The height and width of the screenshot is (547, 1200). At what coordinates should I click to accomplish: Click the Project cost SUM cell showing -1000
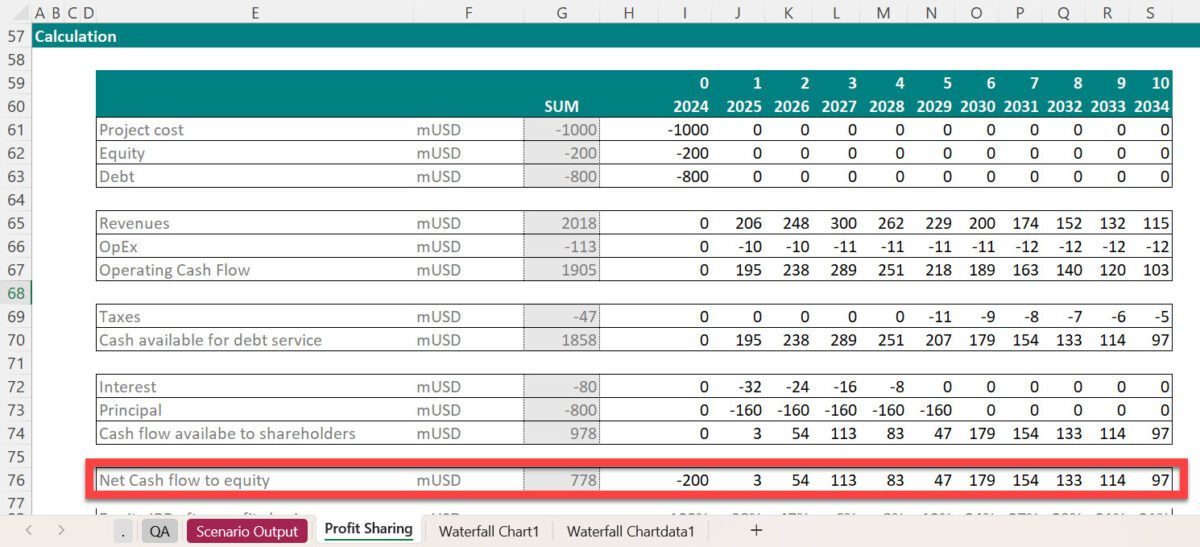561,130
